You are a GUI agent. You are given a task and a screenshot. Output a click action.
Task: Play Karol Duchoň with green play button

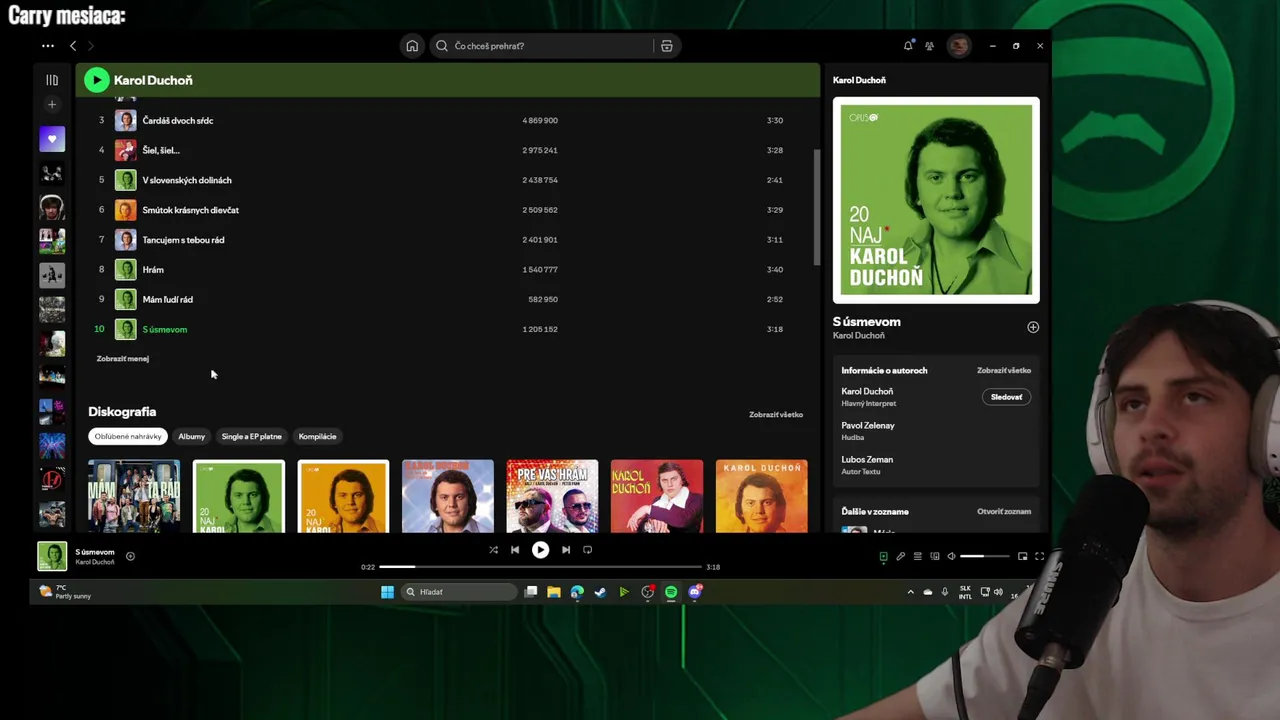[96, 80]
